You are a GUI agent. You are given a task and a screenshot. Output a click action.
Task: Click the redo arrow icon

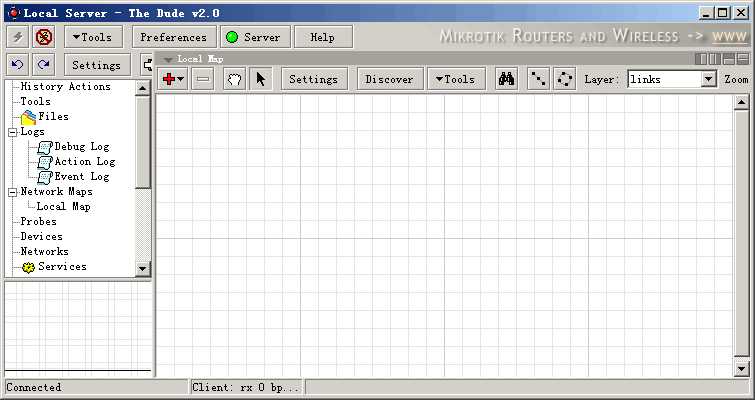tap(44, 65)
